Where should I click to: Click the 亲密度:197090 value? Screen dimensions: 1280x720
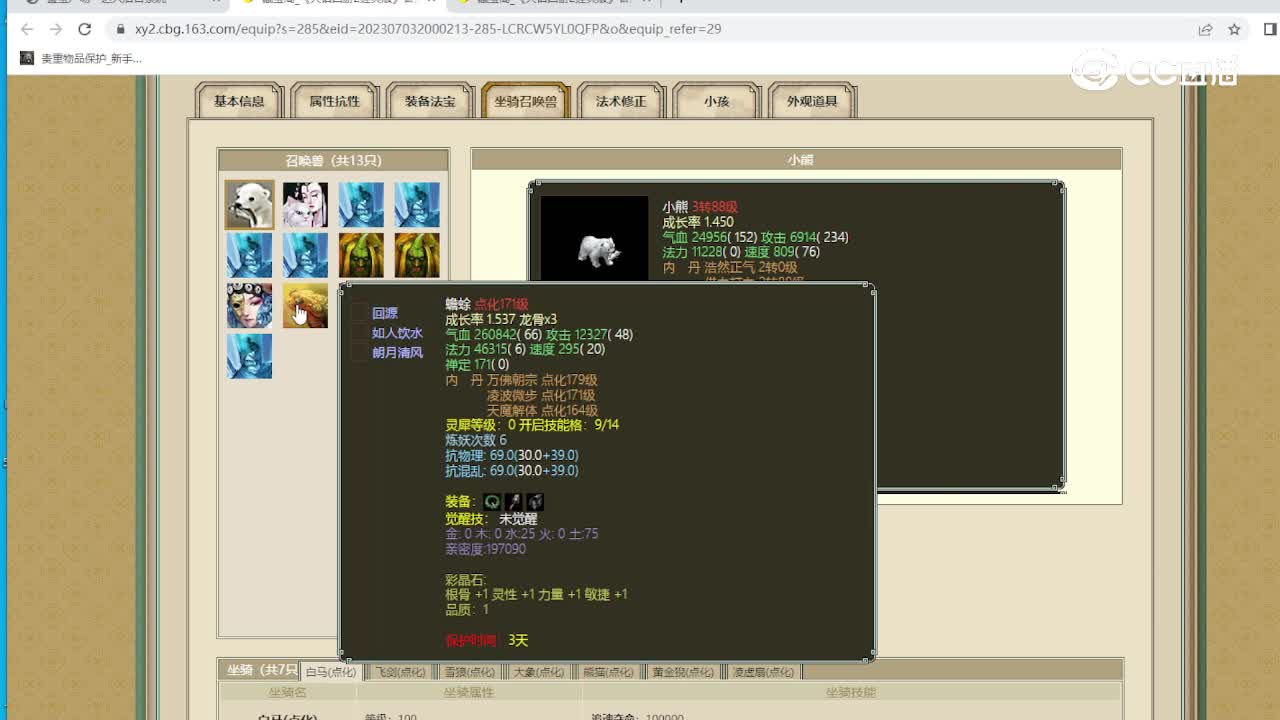click(x=485, y=549)
